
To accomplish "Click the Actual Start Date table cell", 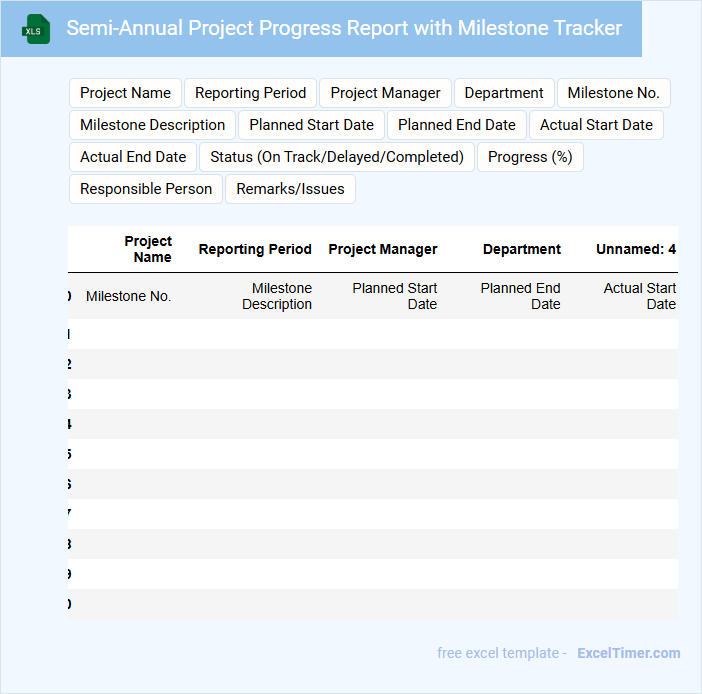I will tap(639, 296).
